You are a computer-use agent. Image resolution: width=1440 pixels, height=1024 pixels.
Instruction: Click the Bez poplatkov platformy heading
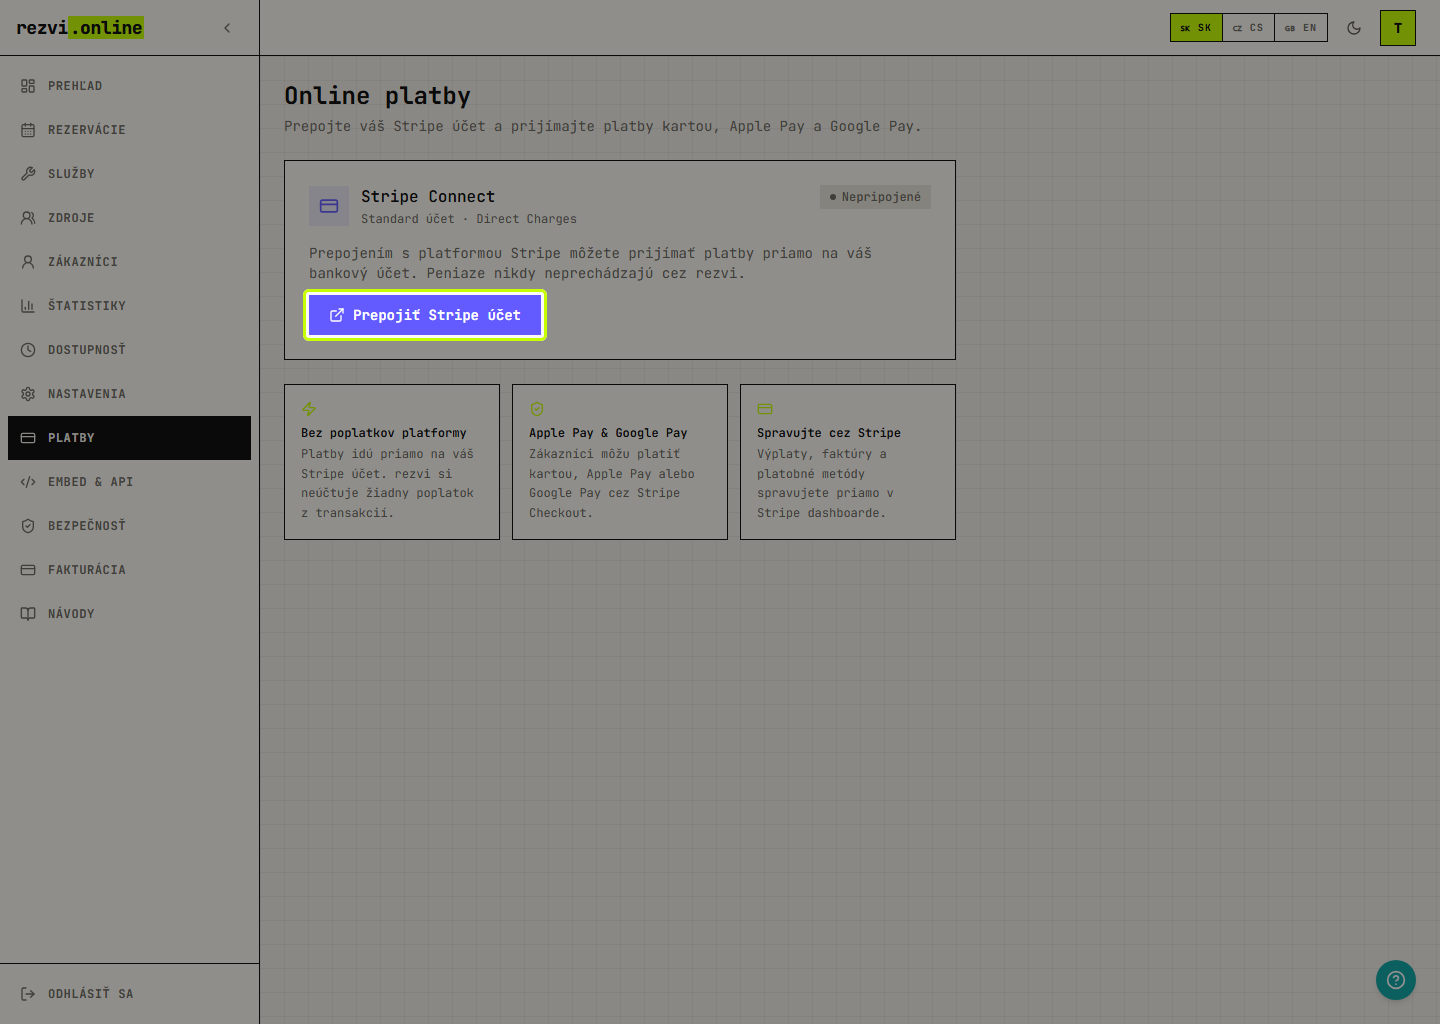[x=384, y=433]
